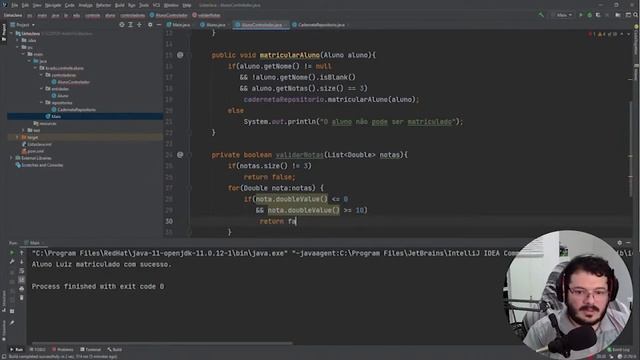
Task: Expand the test folder in the project tree
Action: 24,130
